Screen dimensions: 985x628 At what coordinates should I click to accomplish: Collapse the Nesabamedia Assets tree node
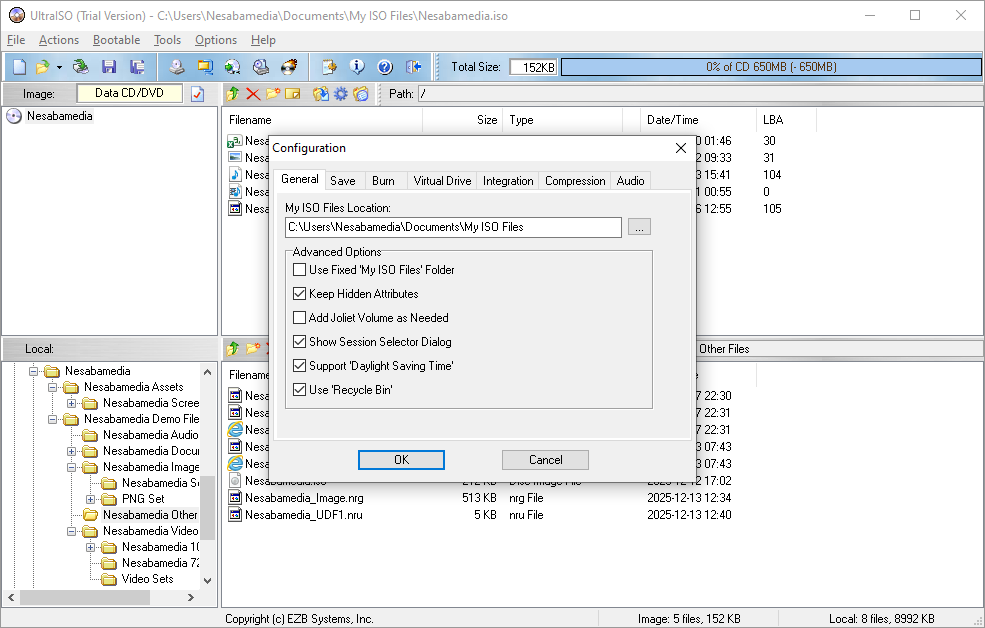pos(53,387)
